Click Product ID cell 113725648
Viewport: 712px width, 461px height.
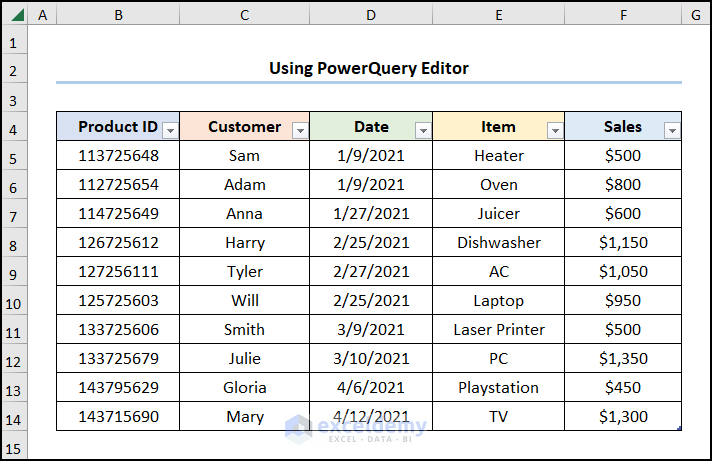[118, 156]
